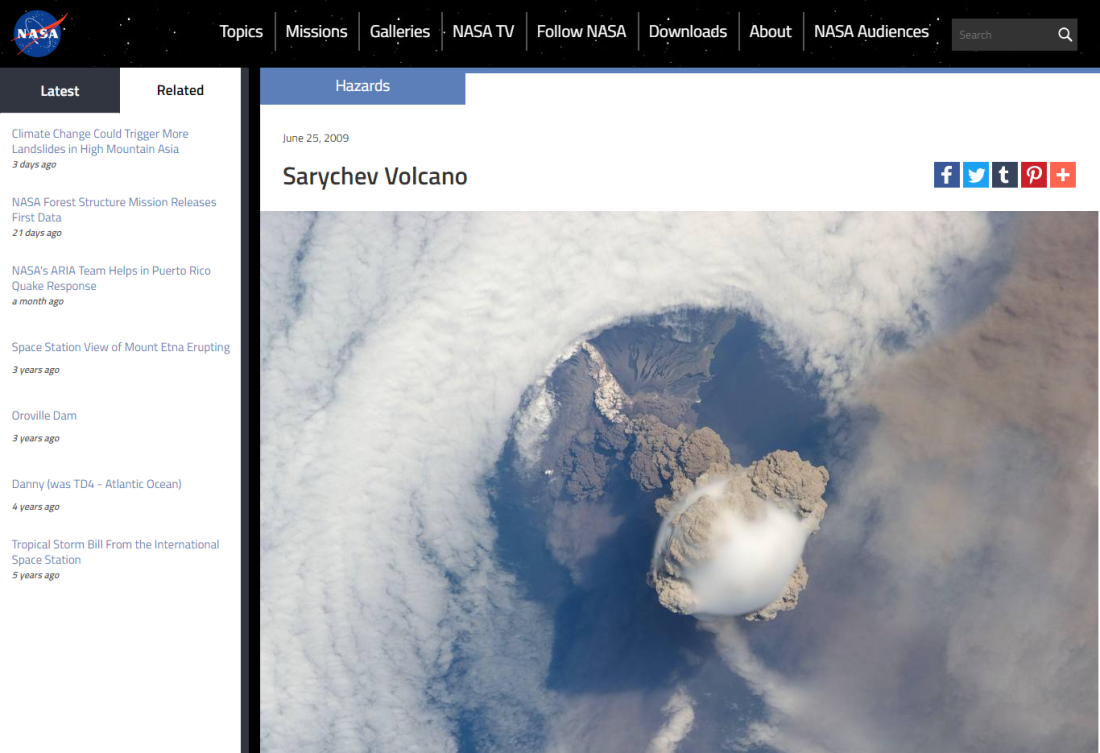
Task: Open Space Station View of Mount Etna
Action: [121, 347]
